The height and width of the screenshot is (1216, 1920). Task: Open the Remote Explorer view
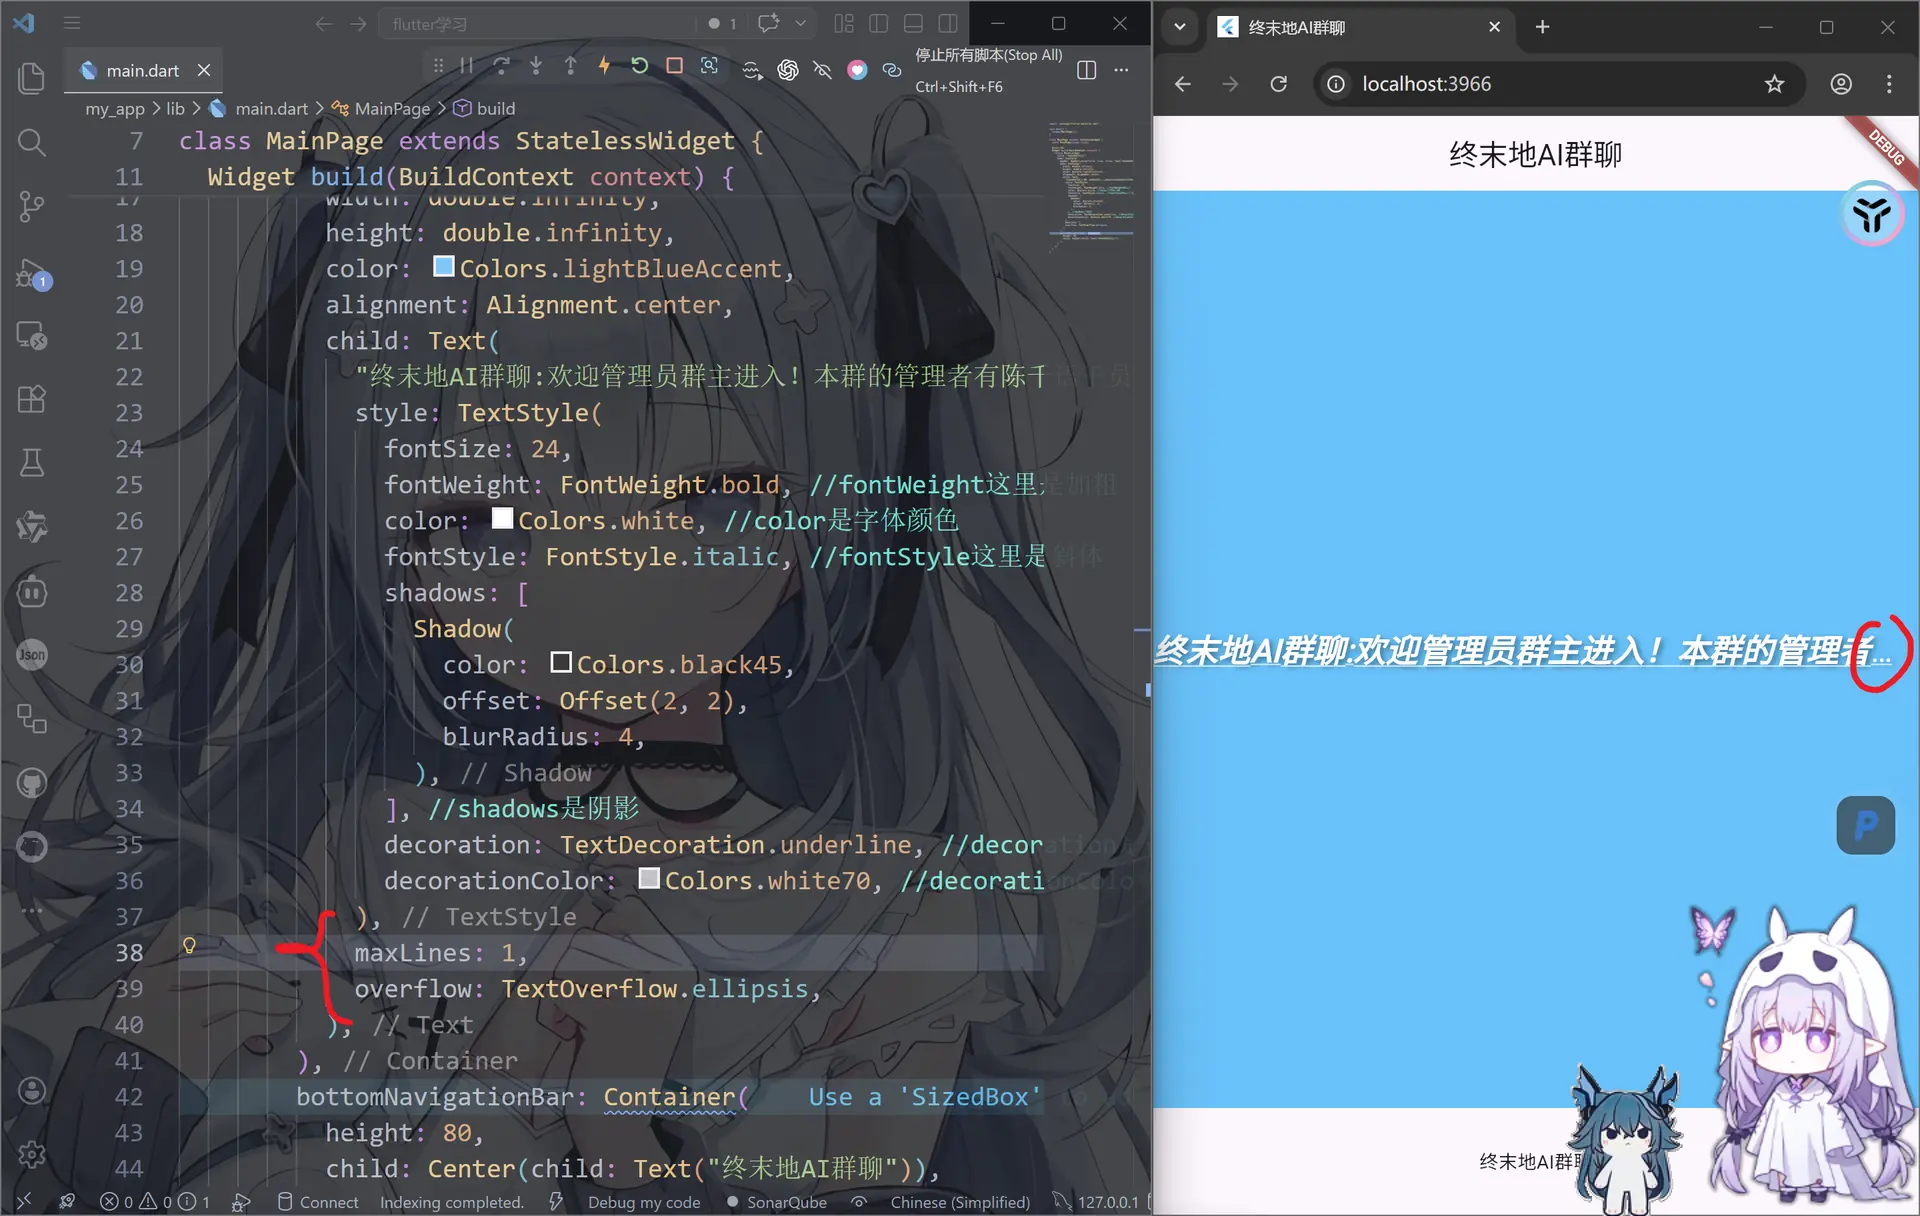tap(32, 336)
